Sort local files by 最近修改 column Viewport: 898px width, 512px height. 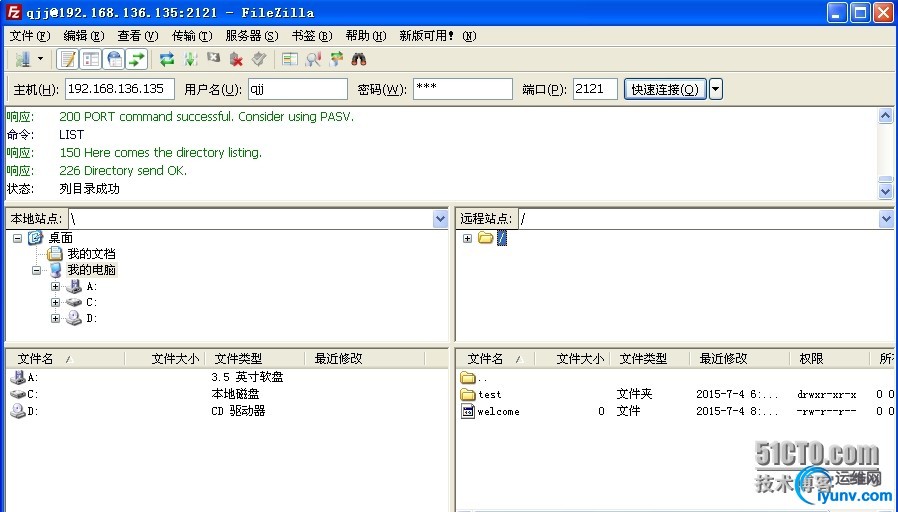click(365, 359)
